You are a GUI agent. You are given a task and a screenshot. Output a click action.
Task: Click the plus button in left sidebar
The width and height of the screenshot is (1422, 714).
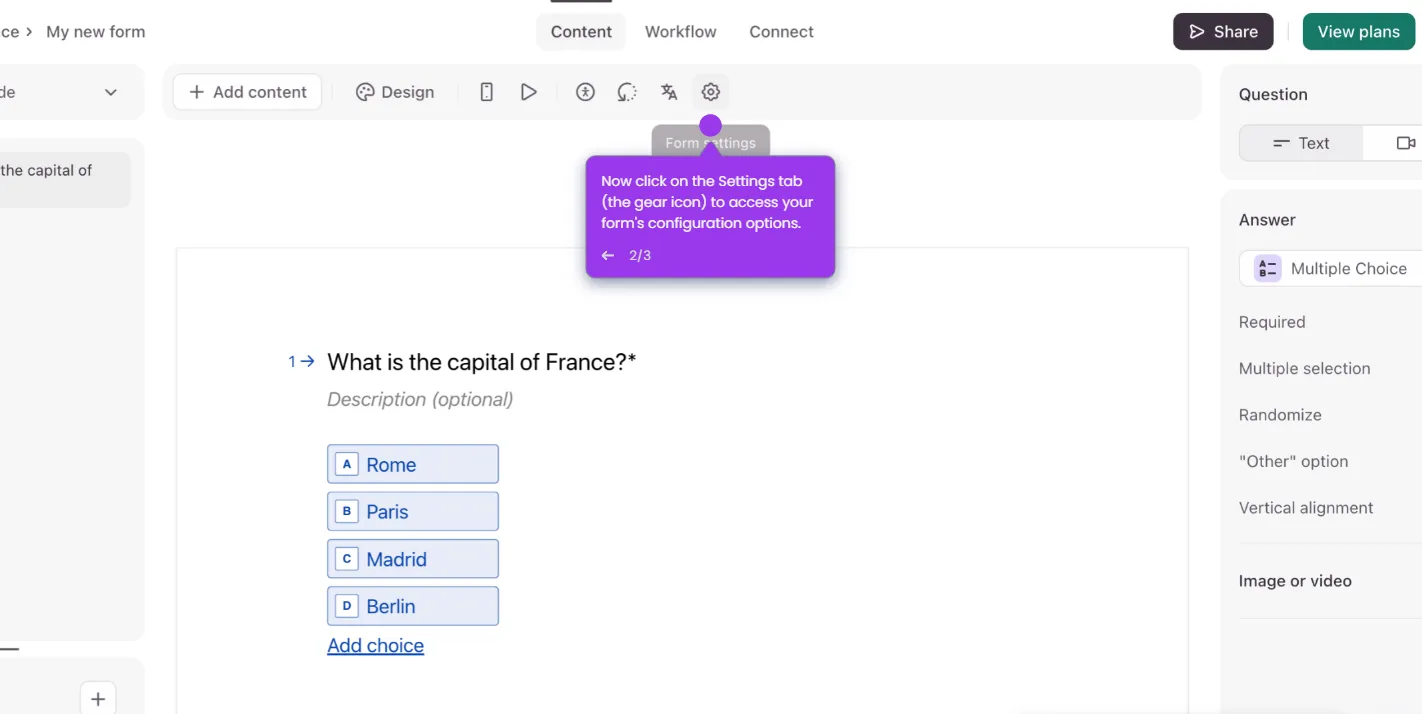click(x=98, y=699)
